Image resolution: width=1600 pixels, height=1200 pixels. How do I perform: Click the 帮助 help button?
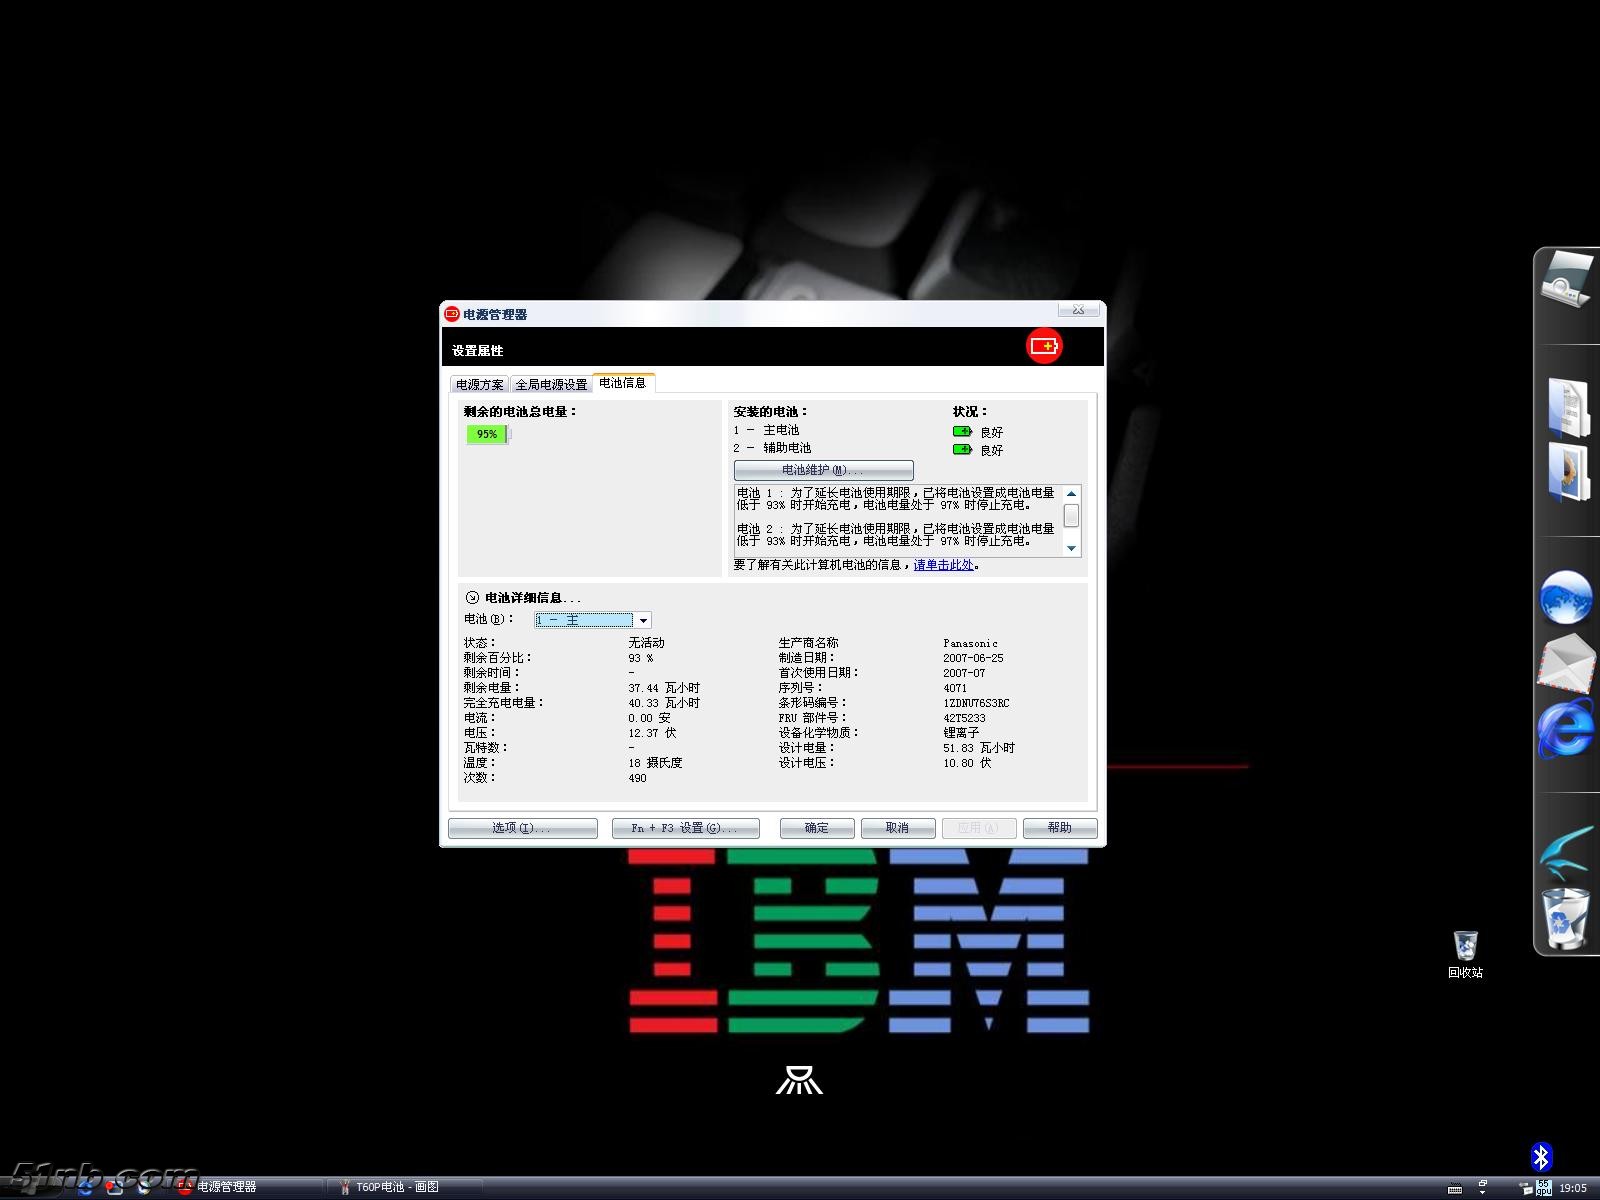1059,828
